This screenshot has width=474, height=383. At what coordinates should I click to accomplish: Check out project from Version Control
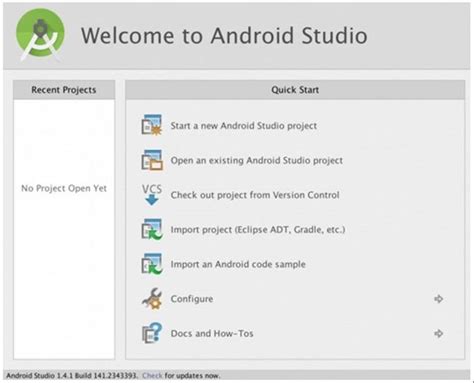pos(255,195)
